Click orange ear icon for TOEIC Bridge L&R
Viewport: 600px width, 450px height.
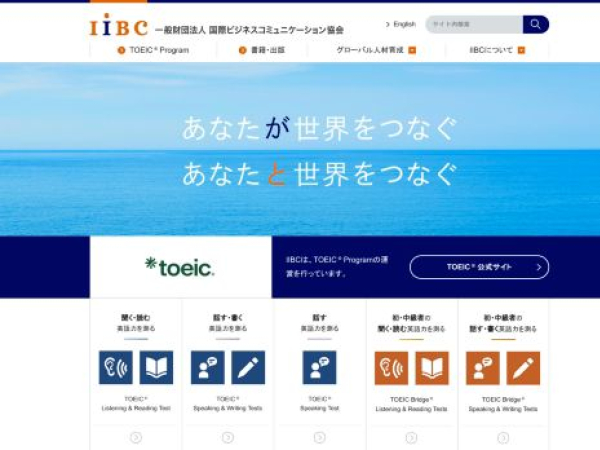[391, 368]
